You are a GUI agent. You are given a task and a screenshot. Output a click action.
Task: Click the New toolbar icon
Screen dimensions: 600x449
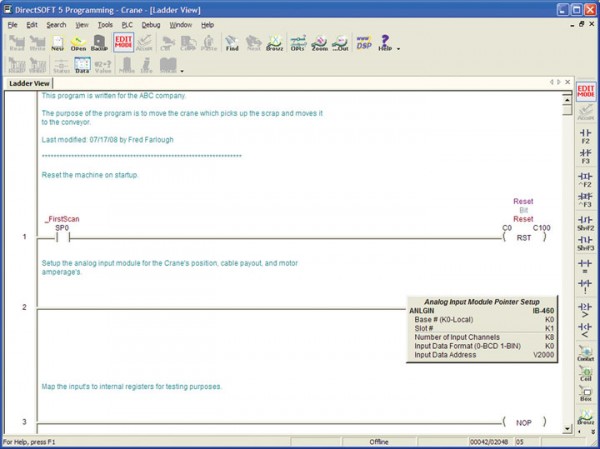[58, 43]
